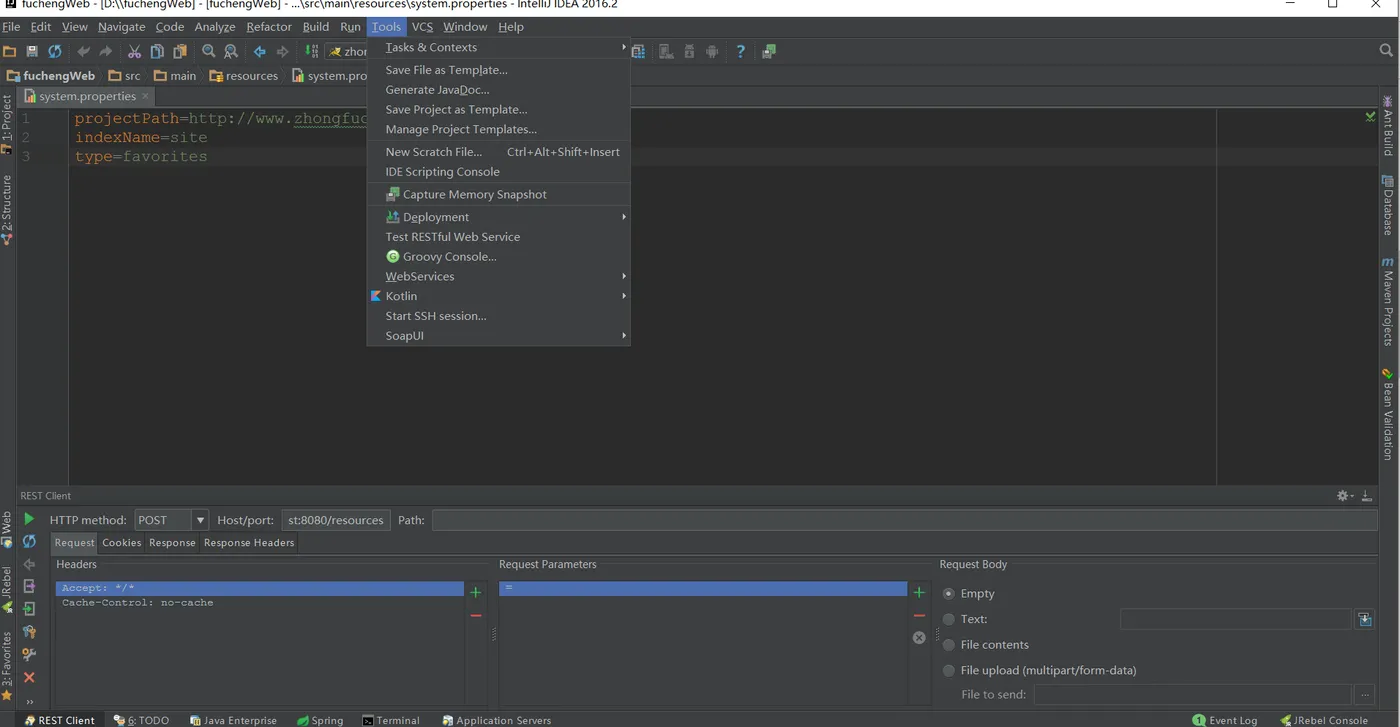Expand the Deployment submenu

(x=498, y=217)
